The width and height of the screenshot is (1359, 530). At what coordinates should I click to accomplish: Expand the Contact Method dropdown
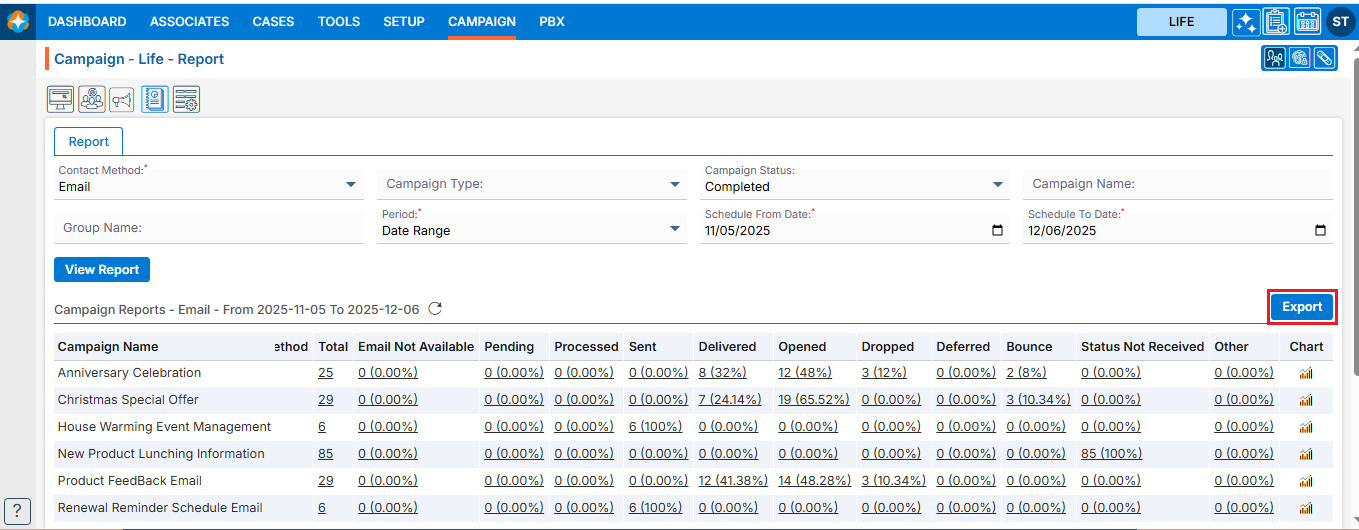[351, 185]
